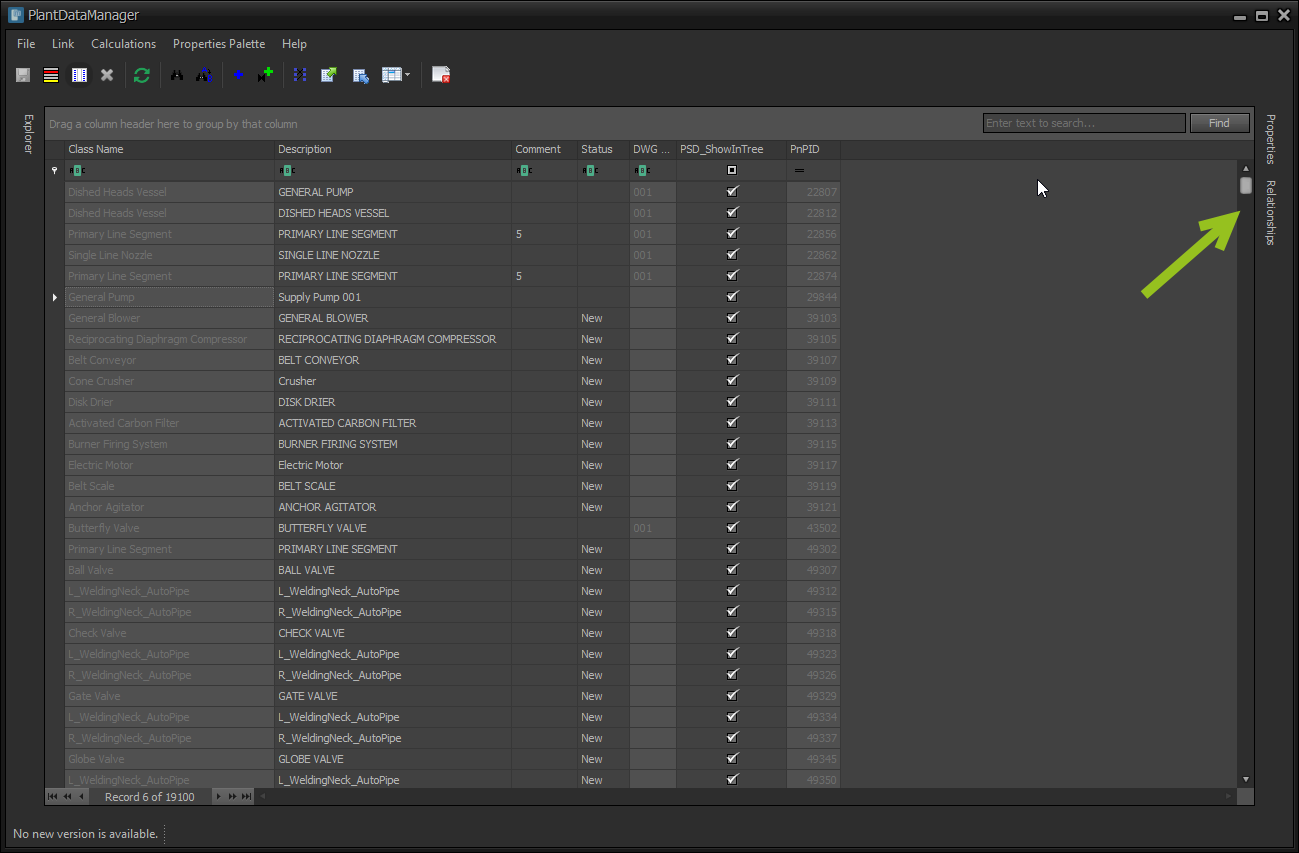
Task: Click the Description filter condition icon
Action: click(x=286, y=171)
